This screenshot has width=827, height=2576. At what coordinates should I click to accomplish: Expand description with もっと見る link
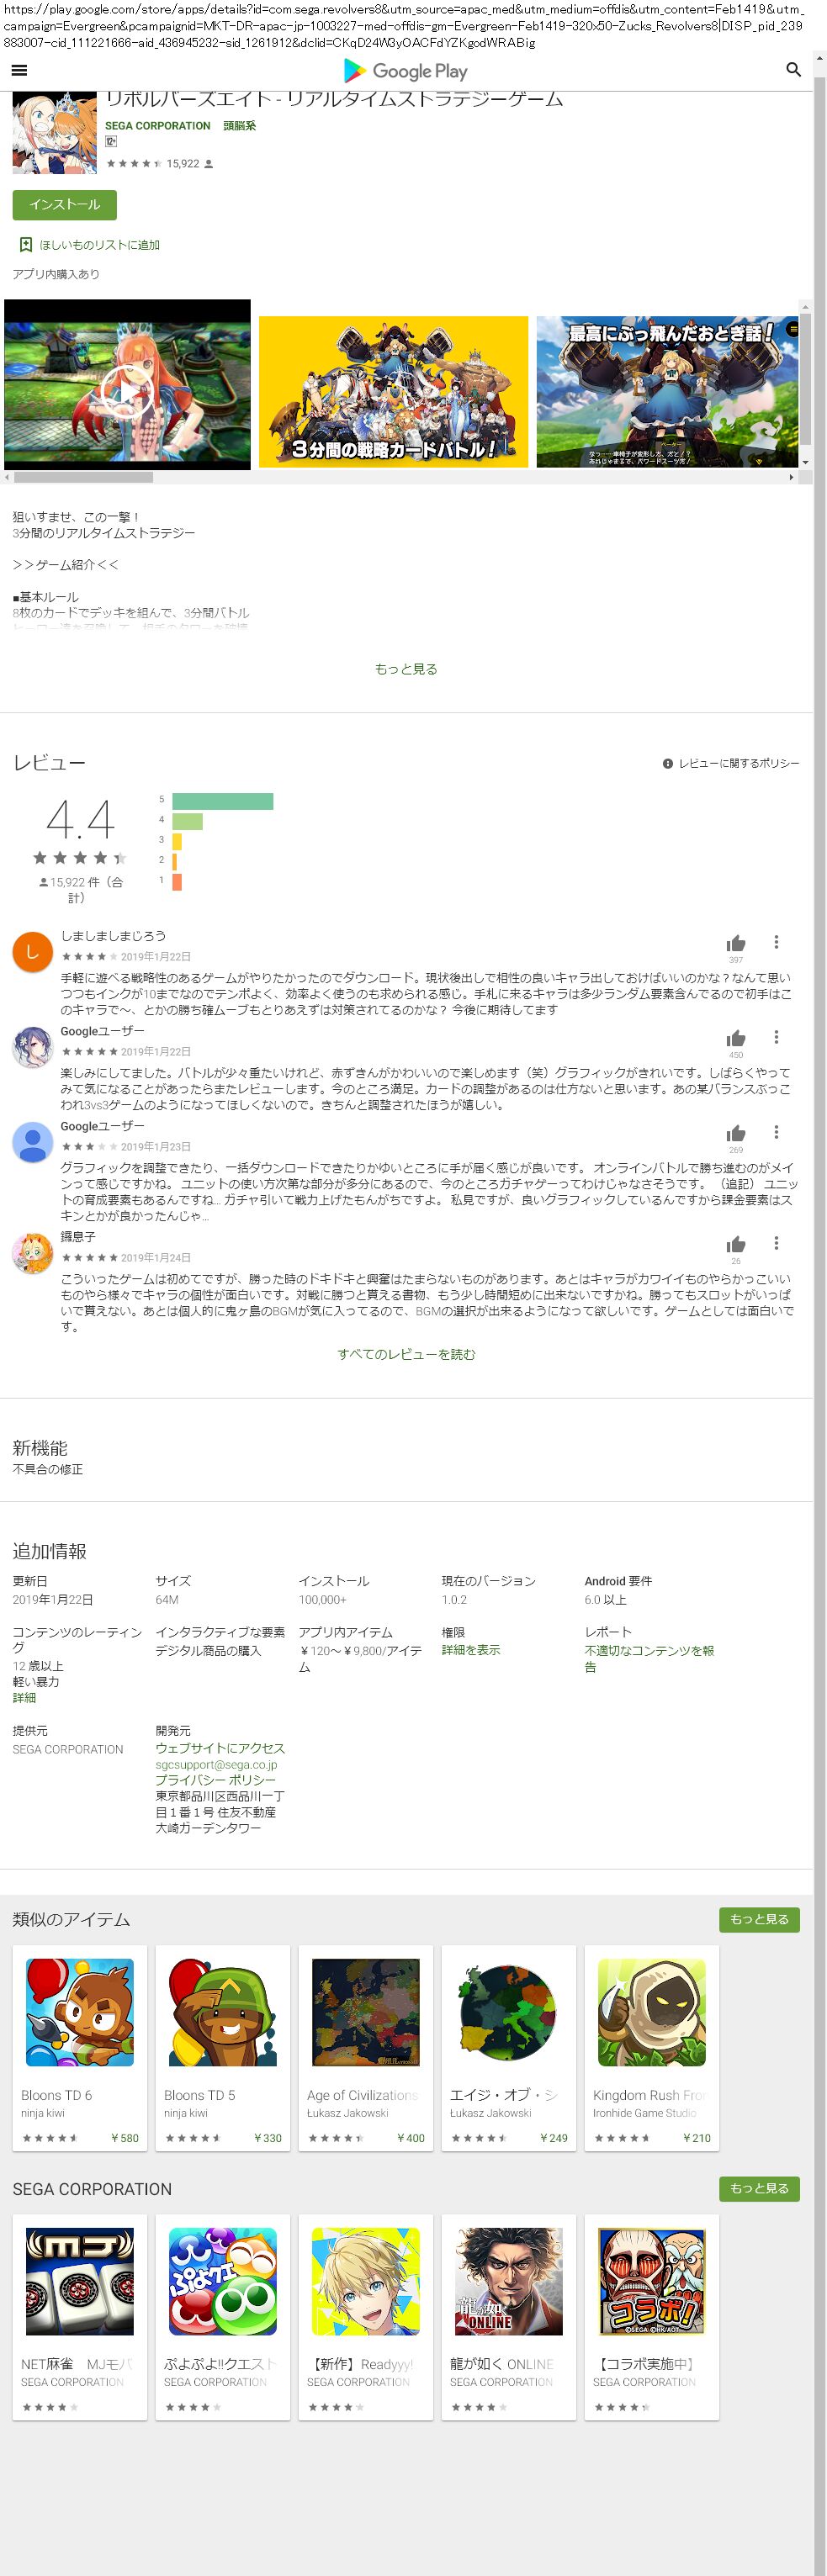click(406, 669)
